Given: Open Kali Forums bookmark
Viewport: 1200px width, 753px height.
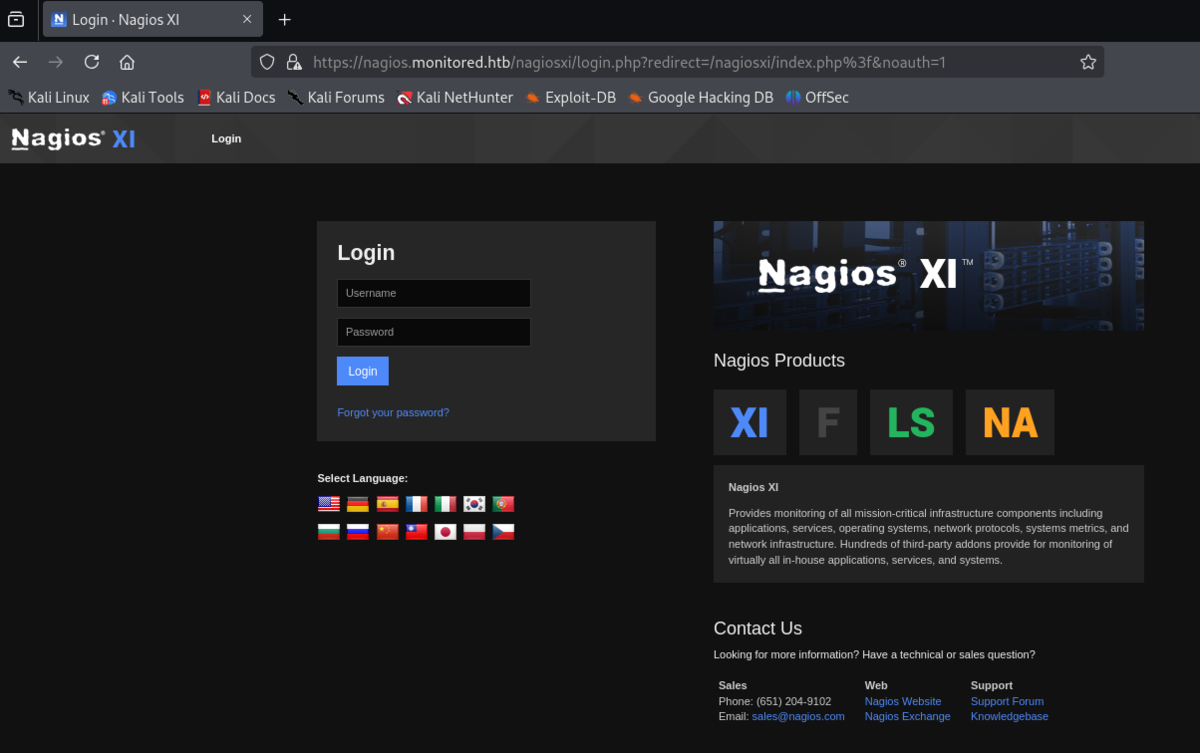Looking at the screenshot, I should coord(336,97).
